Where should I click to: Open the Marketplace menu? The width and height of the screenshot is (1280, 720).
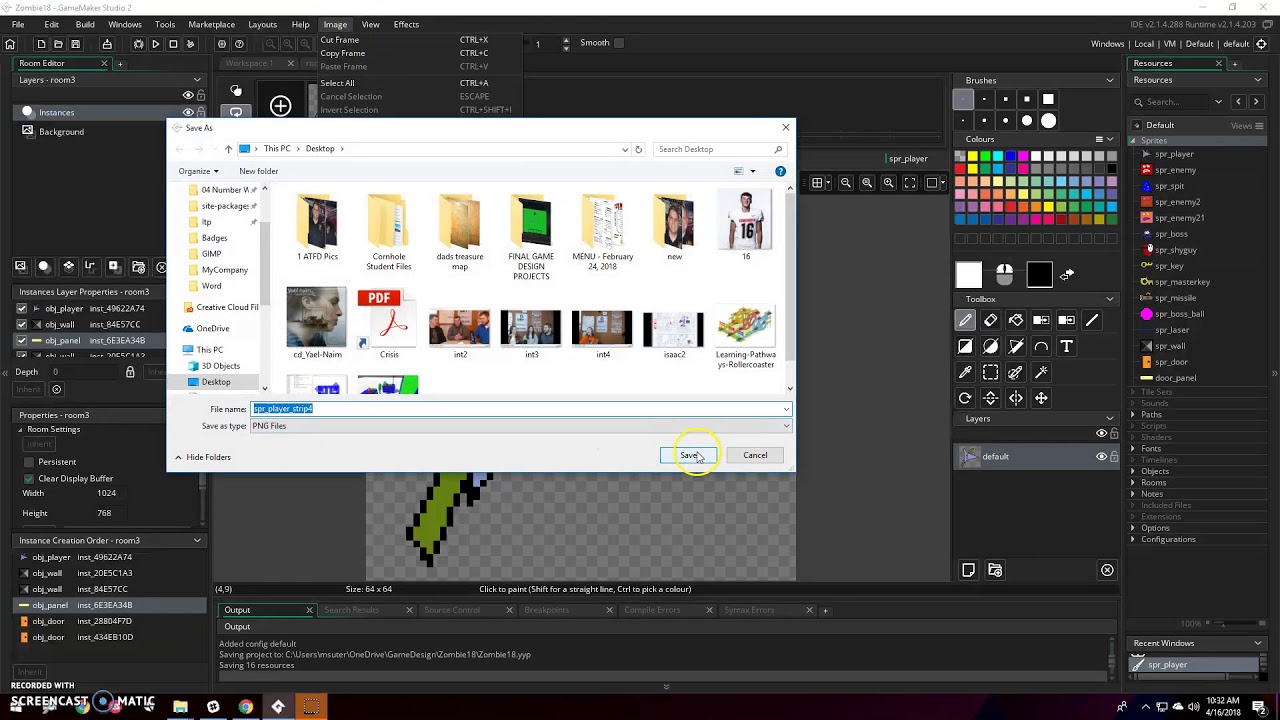211,24
